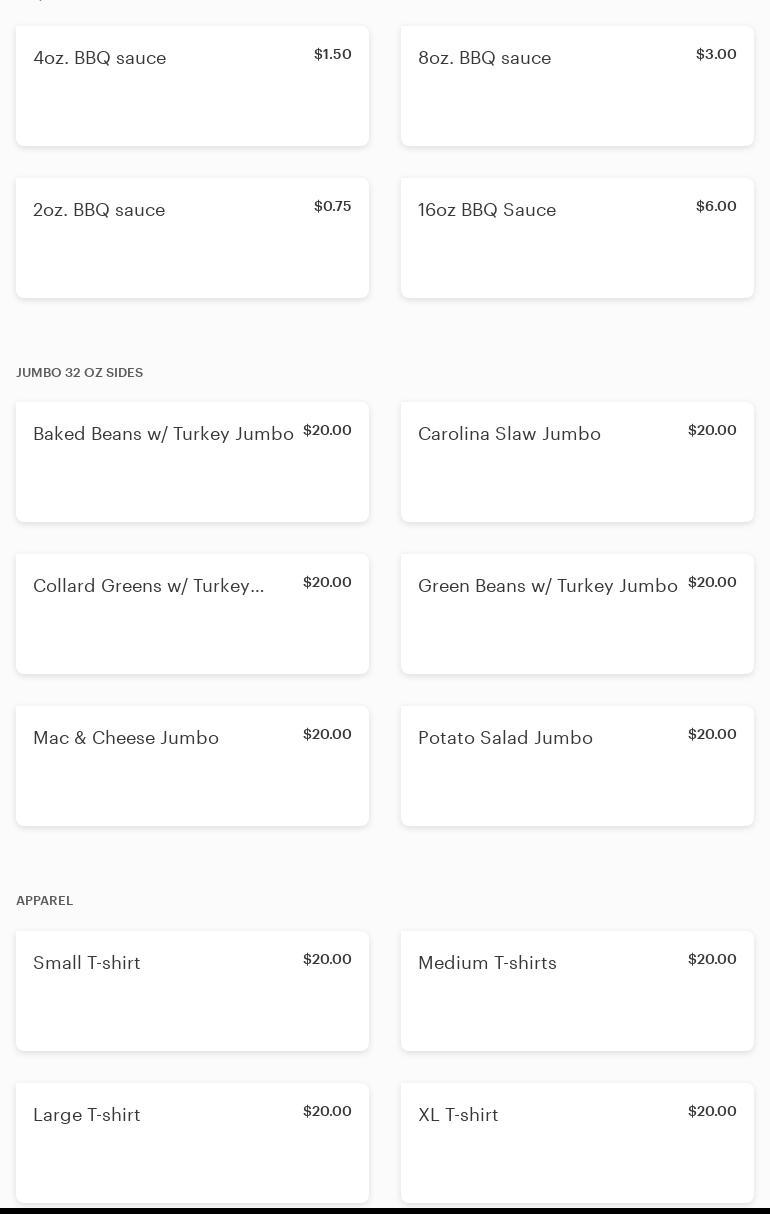Click the $6.00 price label
Image resolution: width=770 pixels, height=1214 pixels.
point(716,206)
